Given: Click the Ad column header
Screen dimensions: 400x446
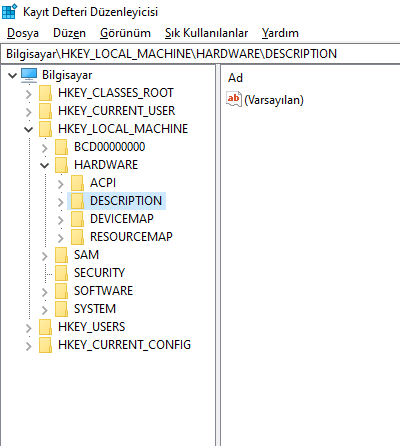Looking at the screenshot, I should coord(235,78).
